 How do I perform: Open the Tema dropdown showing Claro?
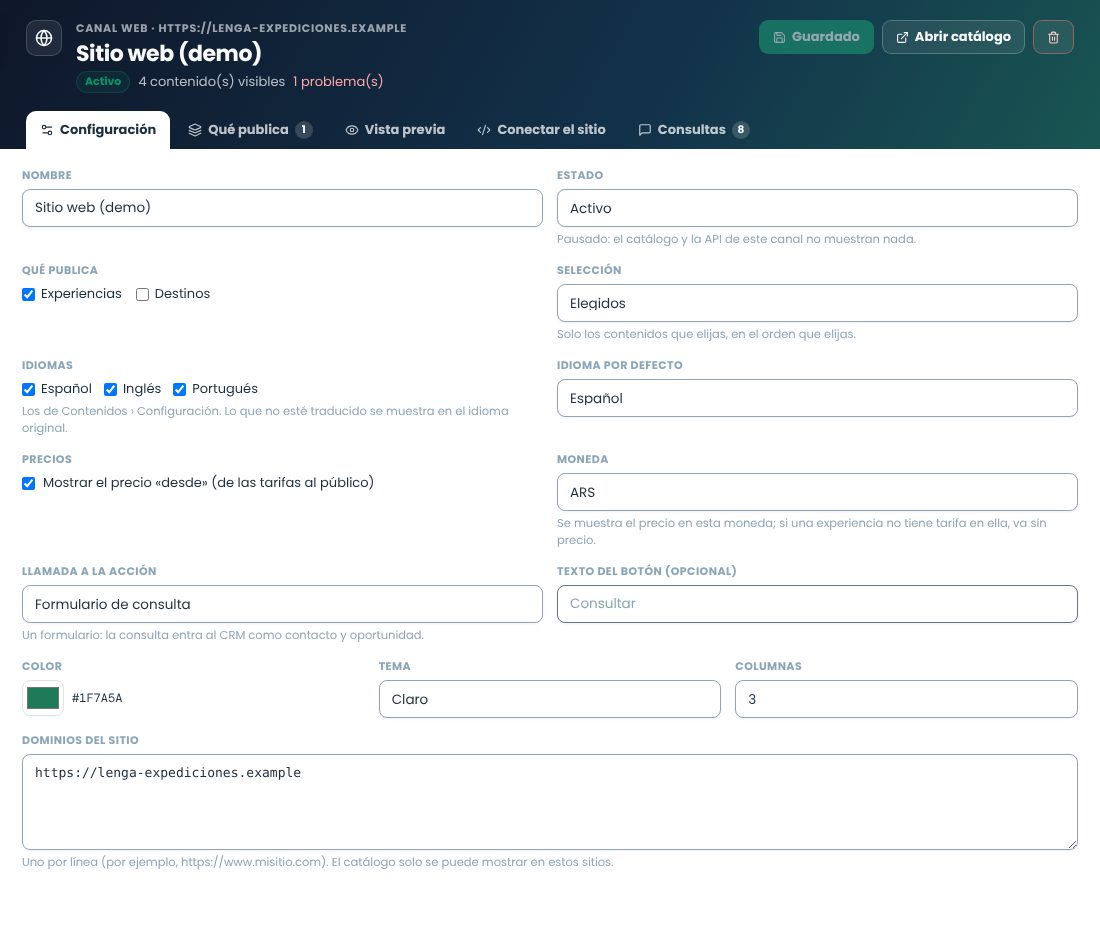(549, 699)
